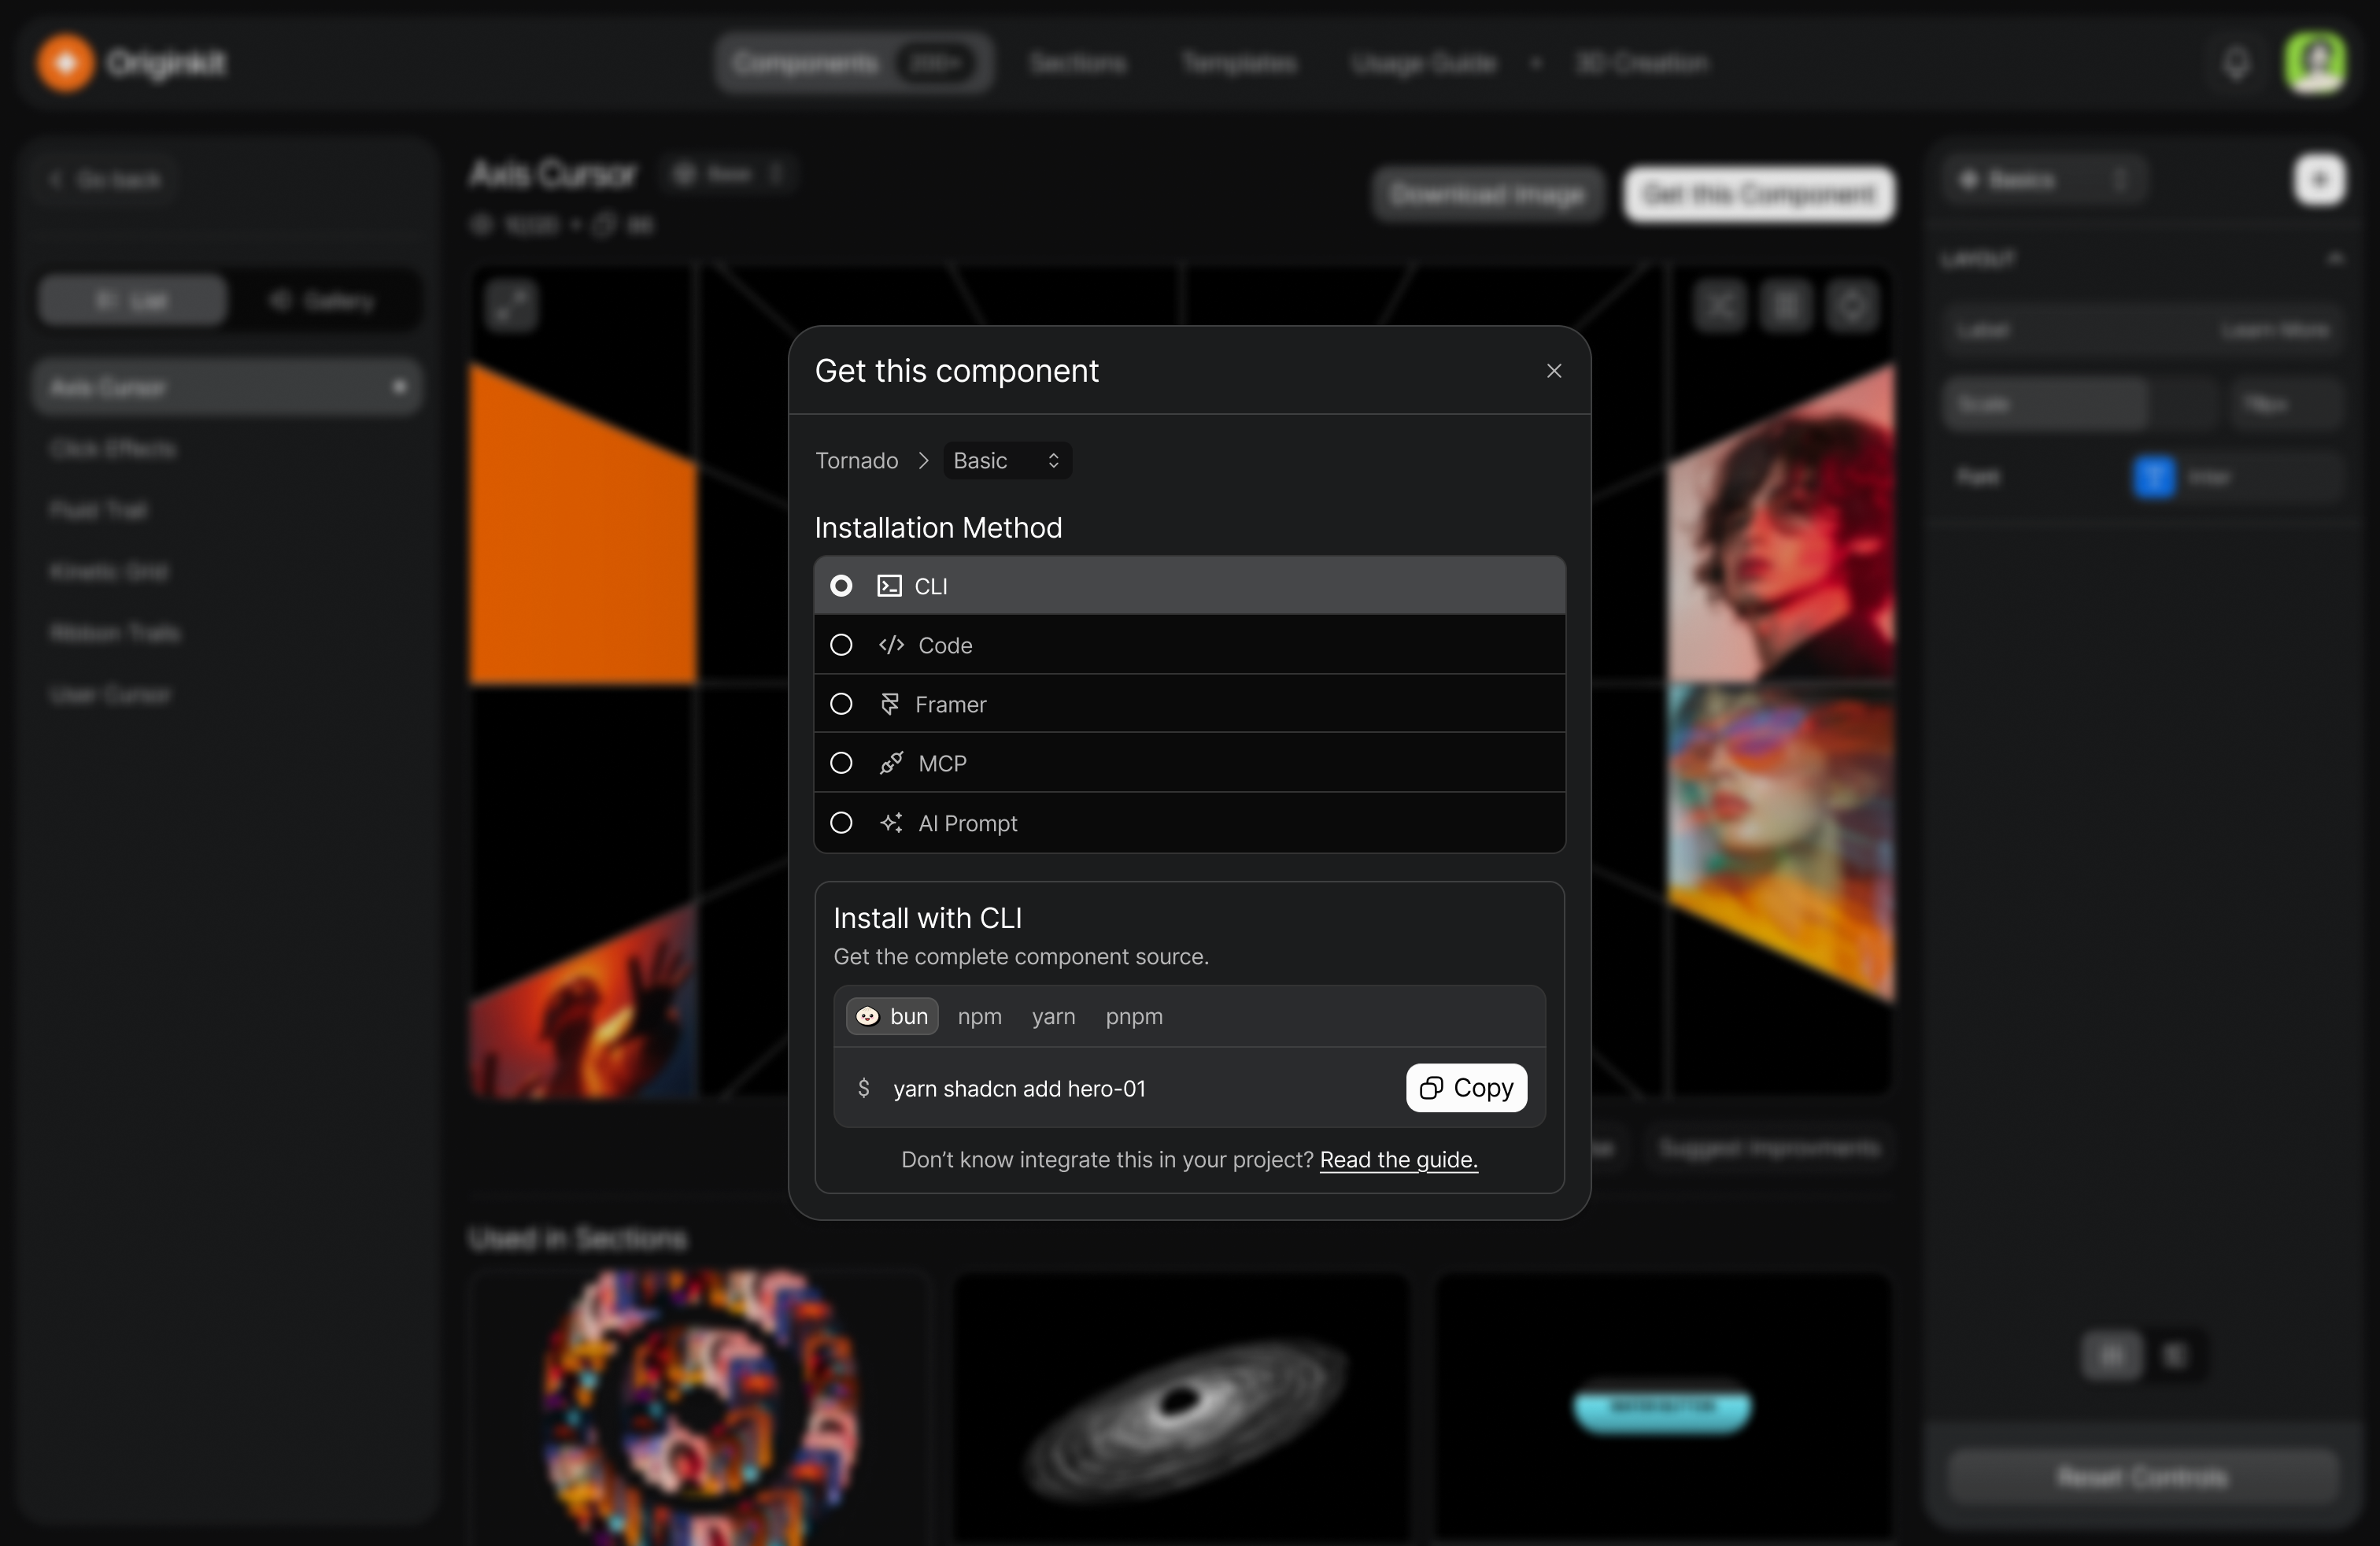
Task: Open the Originkit orange logo
Action: point(66,63)
